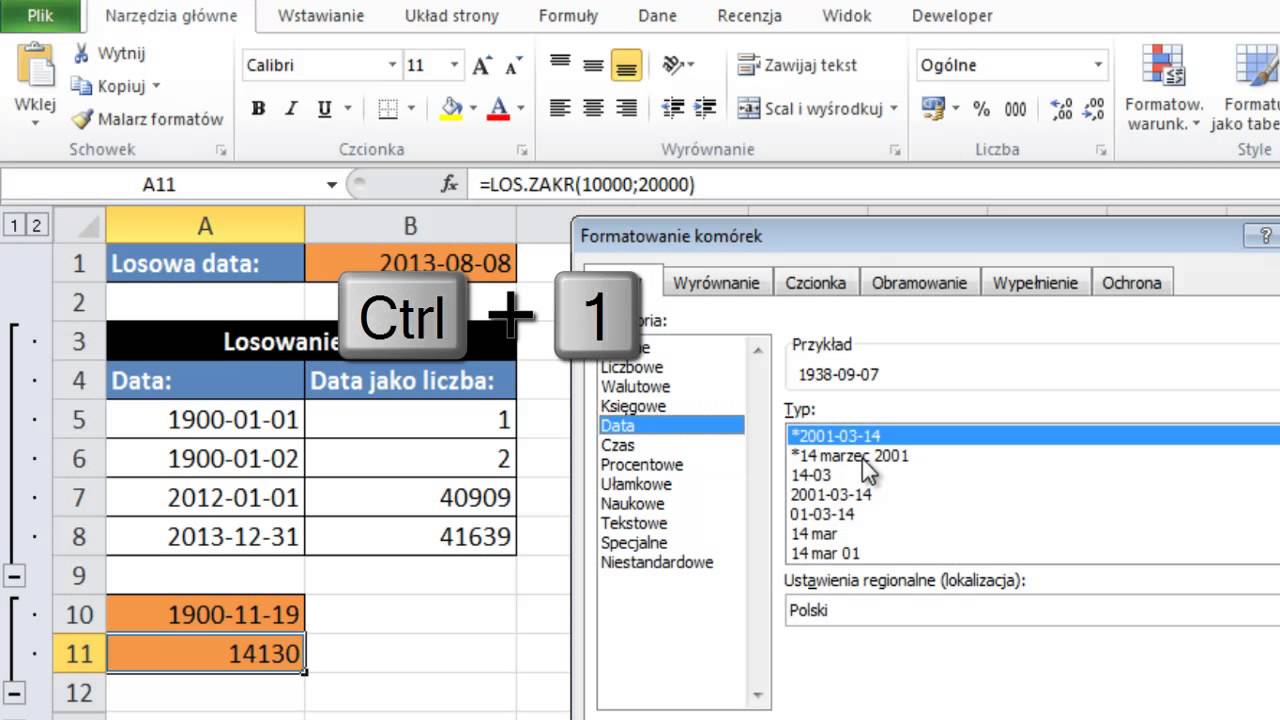
Task: Switch to the Wstawianie ribbon tab
Action: [320, 16]
